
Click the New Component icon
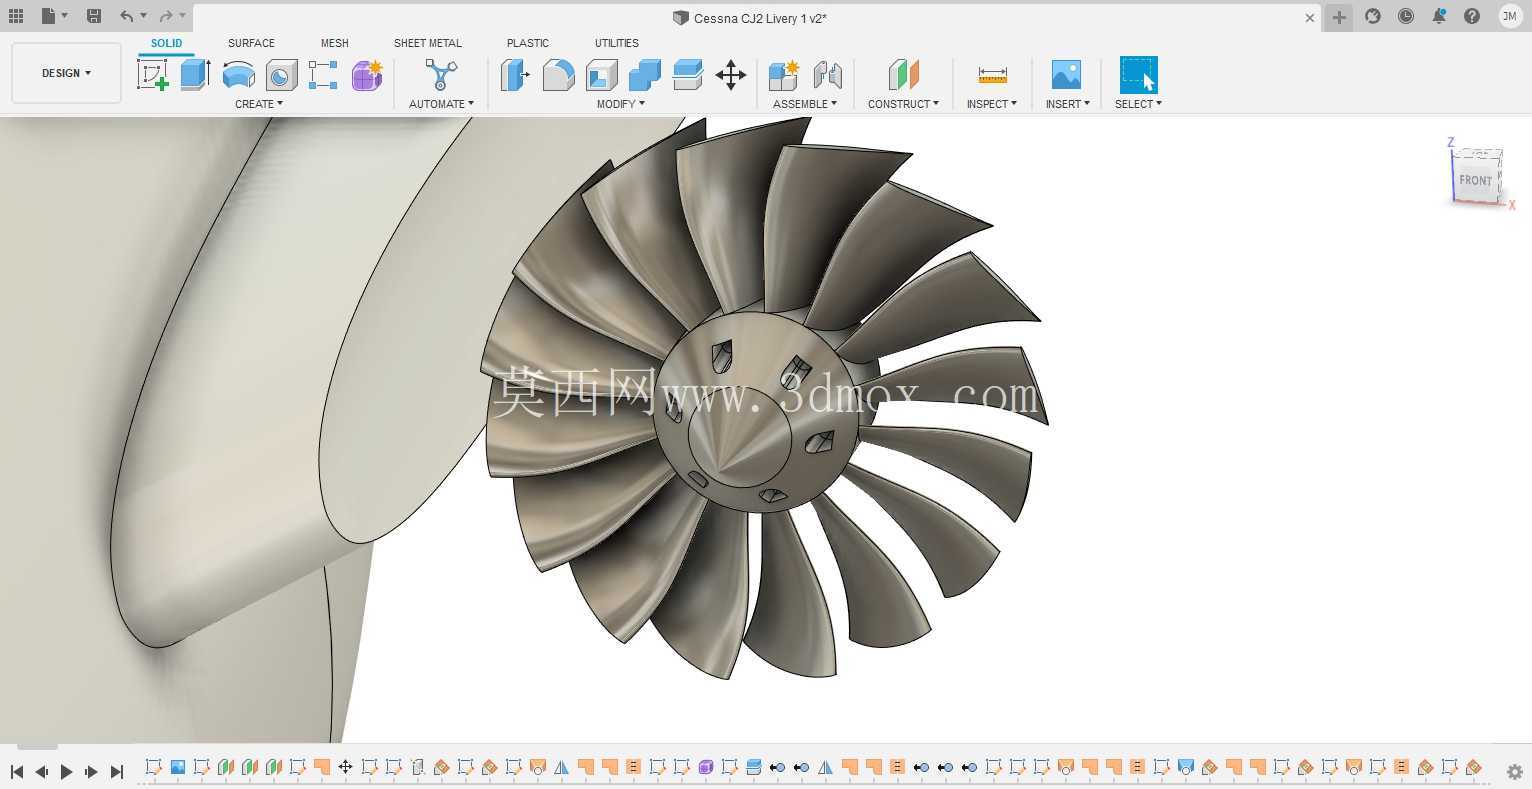(784, 75)
